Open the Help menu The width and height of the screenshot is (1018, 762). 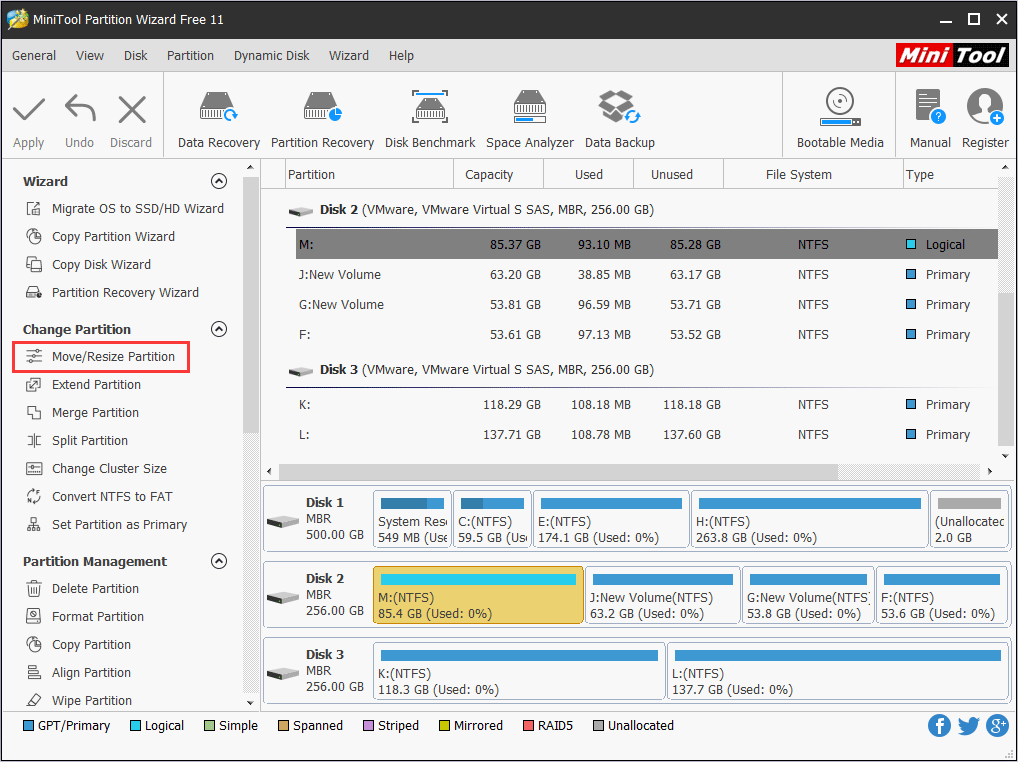(401, 56)
